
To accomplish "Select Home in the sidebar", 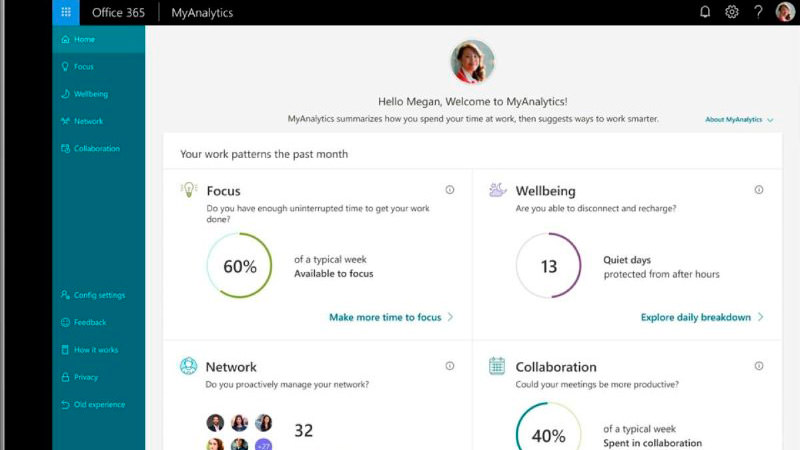I will [x=84, y=39].
